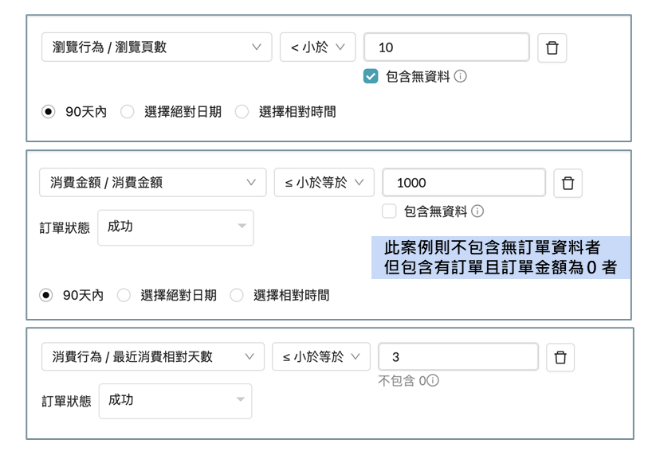660x458 pixels.
Task: Open the 消費金額 / 消費金額 dropdown
Action: click(153, 183)
